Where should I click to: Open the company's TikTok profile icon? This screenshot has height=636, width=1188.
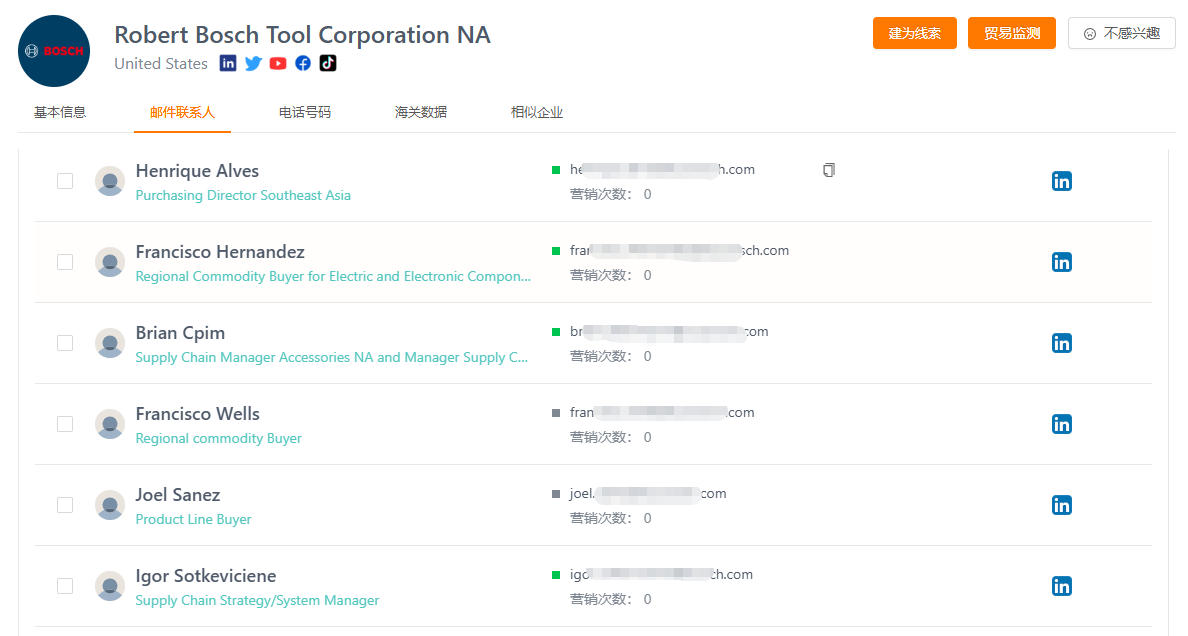click(x=328, y=63)
